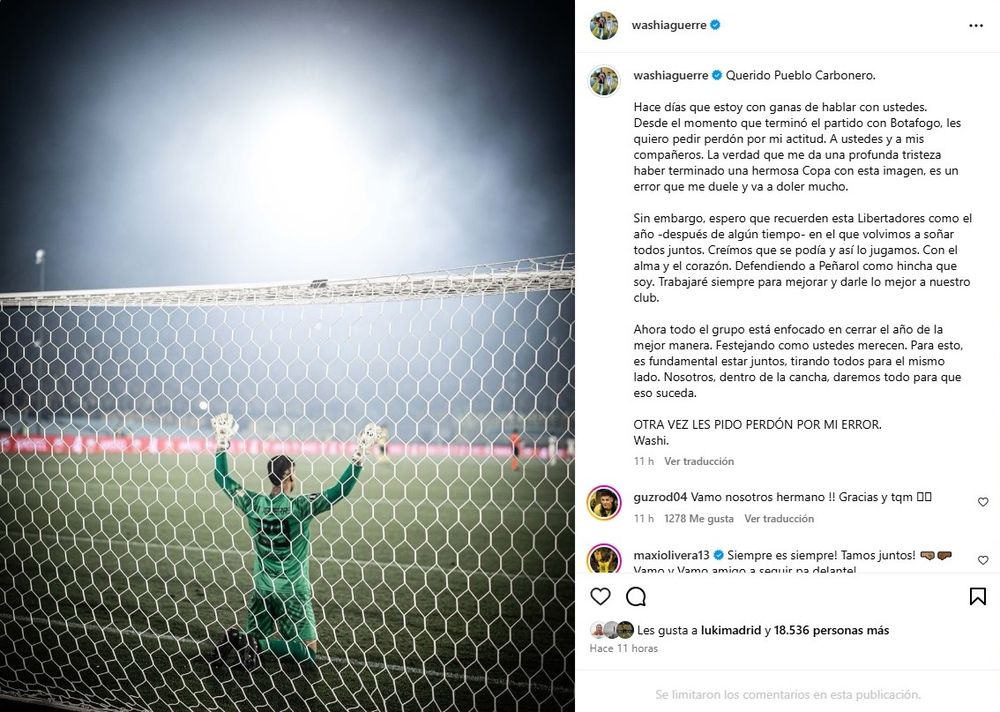Screen dimensions: 1000x712
Task: Save the post with the bookmark icon
Action: [978, 597]
